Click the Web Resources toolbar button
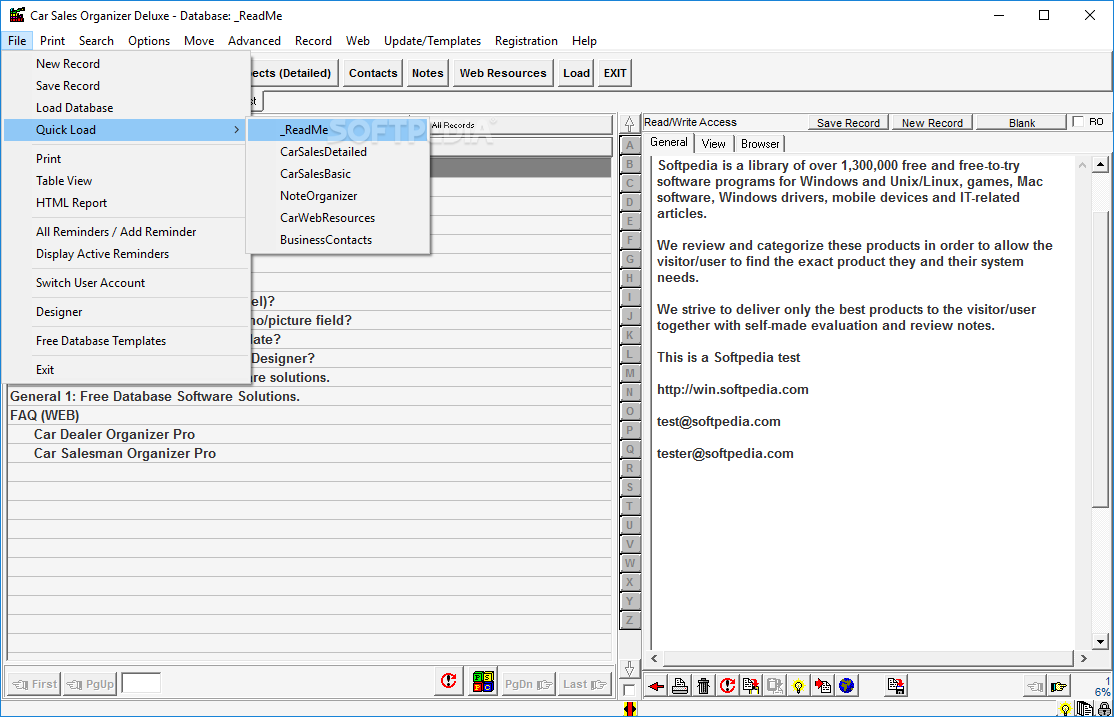Viewport: 1114px width, 717px height. [x=503, y=73]
